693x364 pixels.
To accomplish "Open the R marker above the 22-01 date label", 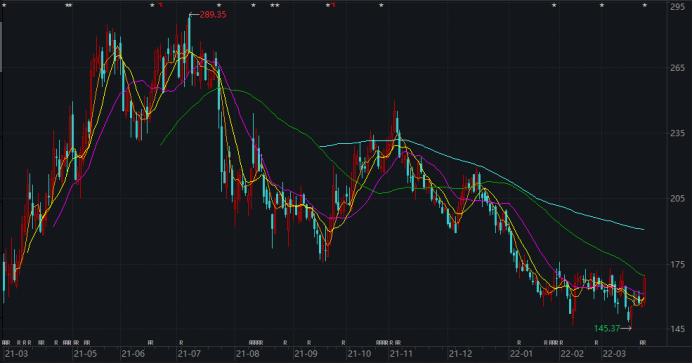I will tap(519, 342).
